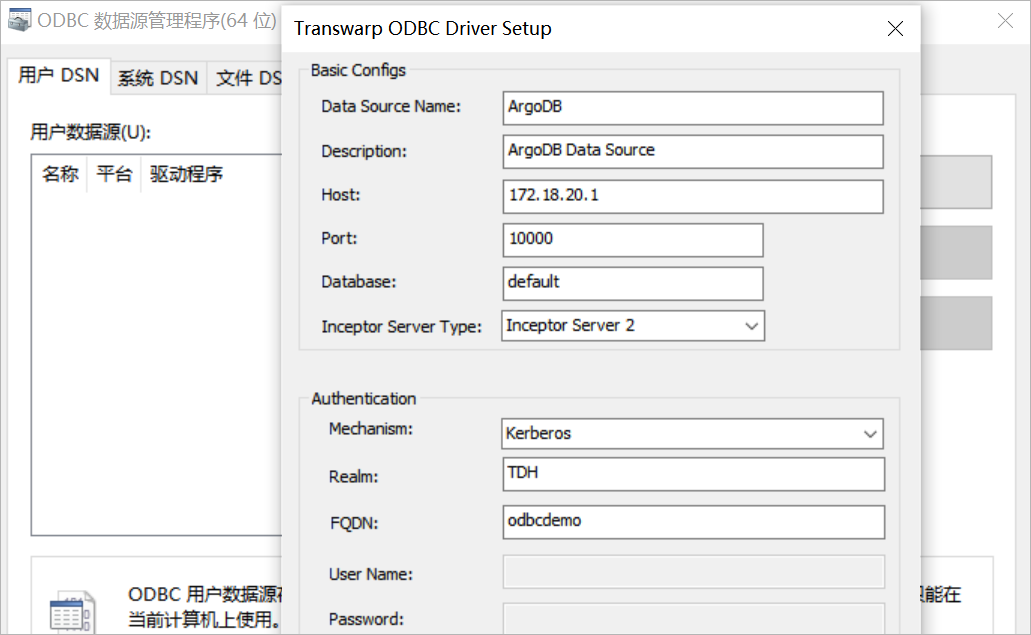Click the ODBC administrator title bar icon
1031x635 pixels.
click(19, 20)
